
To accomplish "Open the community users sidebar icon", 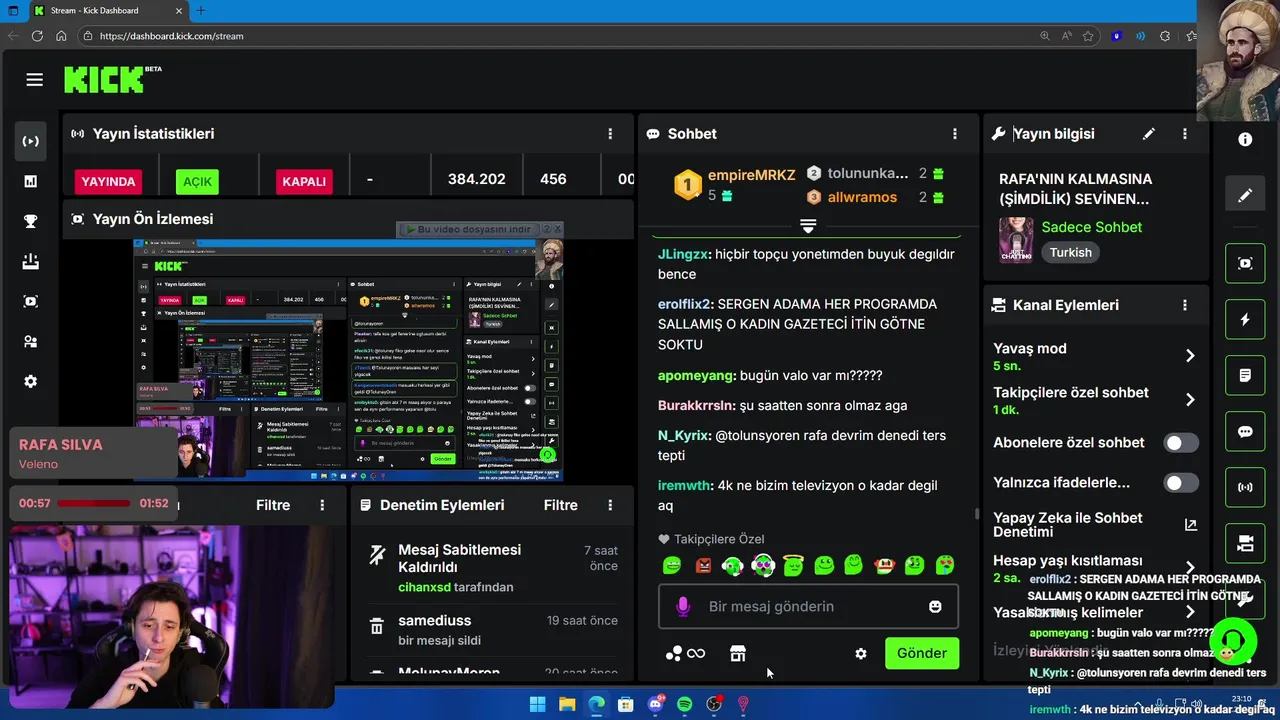I will click(x=31, y=341).
